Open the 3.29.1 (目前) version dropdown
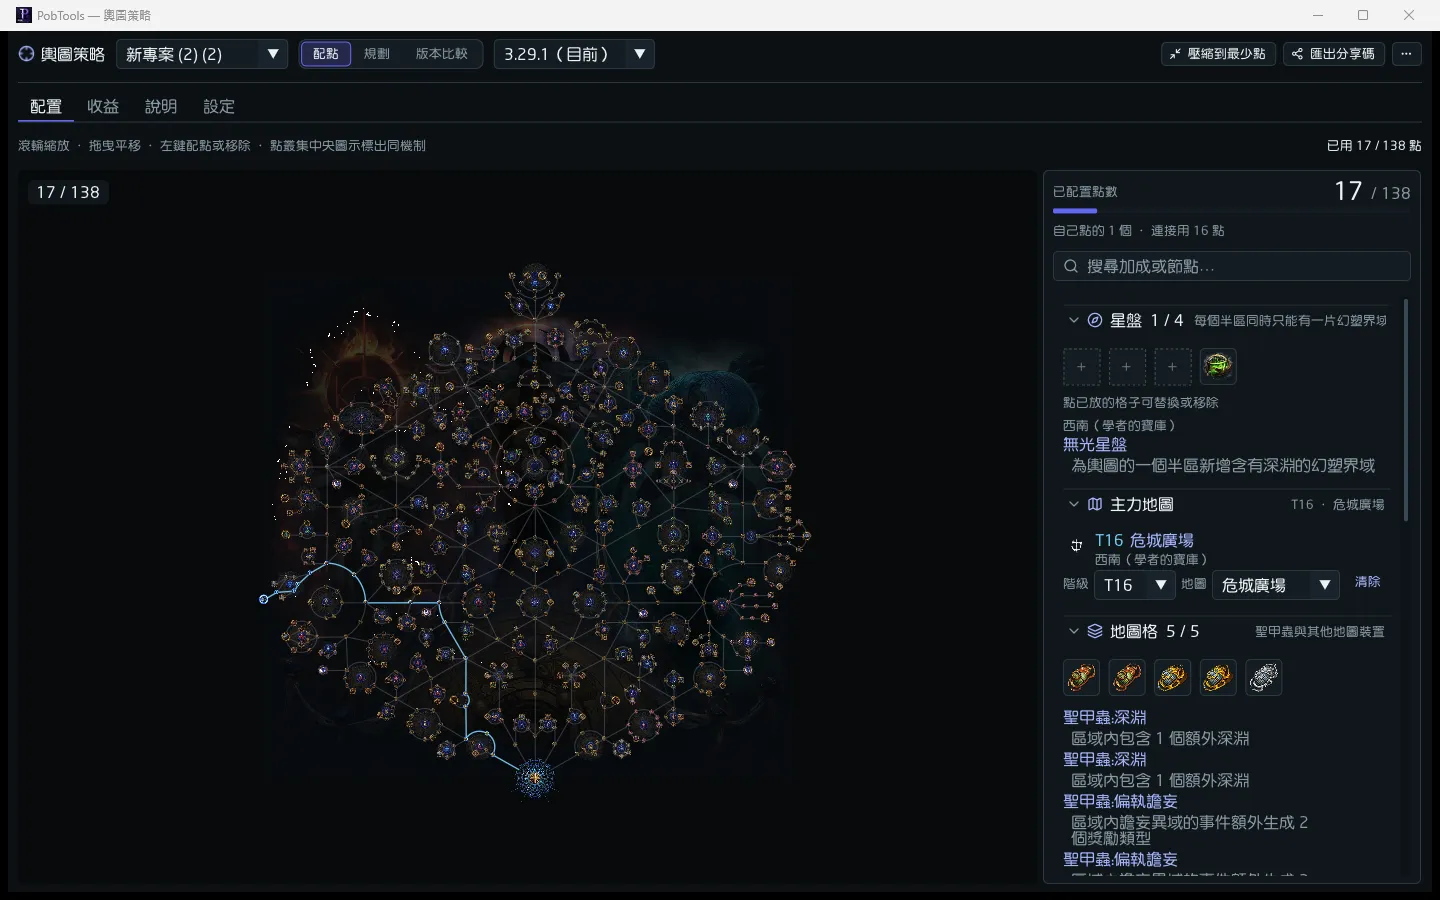This screenshot has height=900, width=1440. (575, 54)
